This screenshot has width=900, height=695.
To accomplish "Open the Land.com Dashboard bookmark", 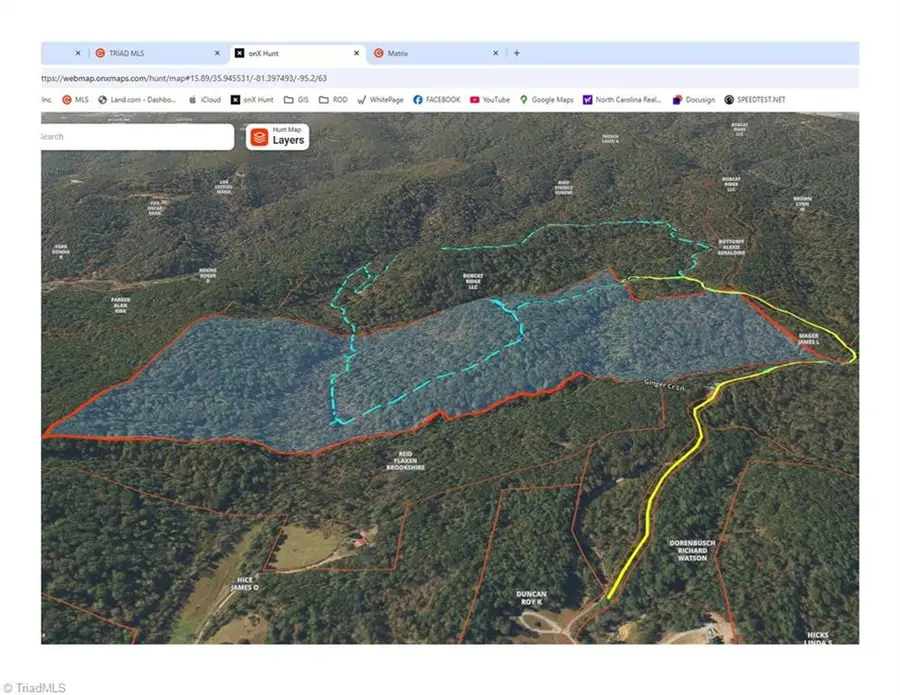I will [x=139, y=99].
